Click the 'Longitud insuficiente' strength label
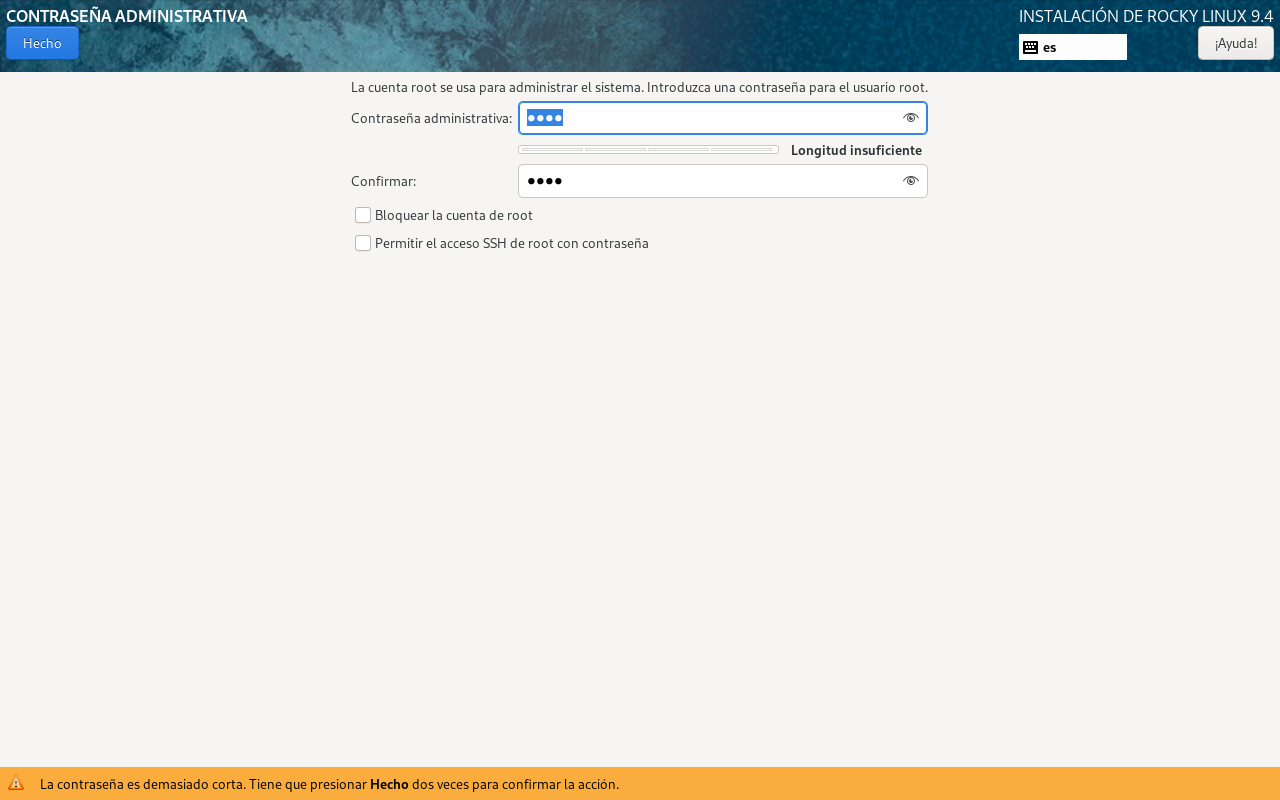 (x=856, y=150)
